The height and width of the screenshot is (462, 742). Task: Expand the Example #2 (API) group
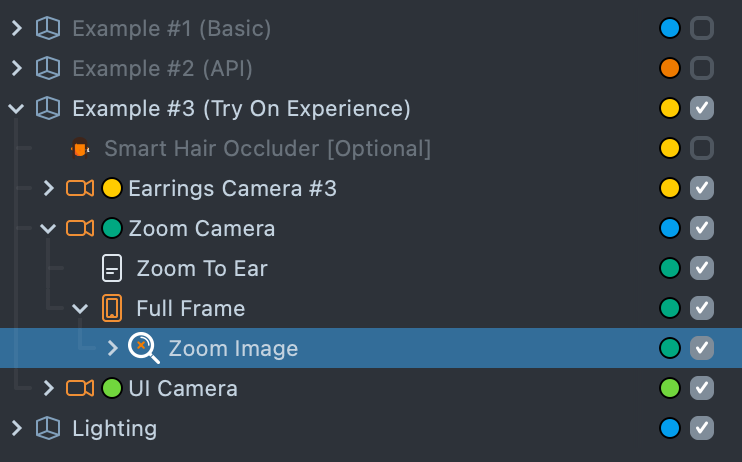(x=16, y=68)
